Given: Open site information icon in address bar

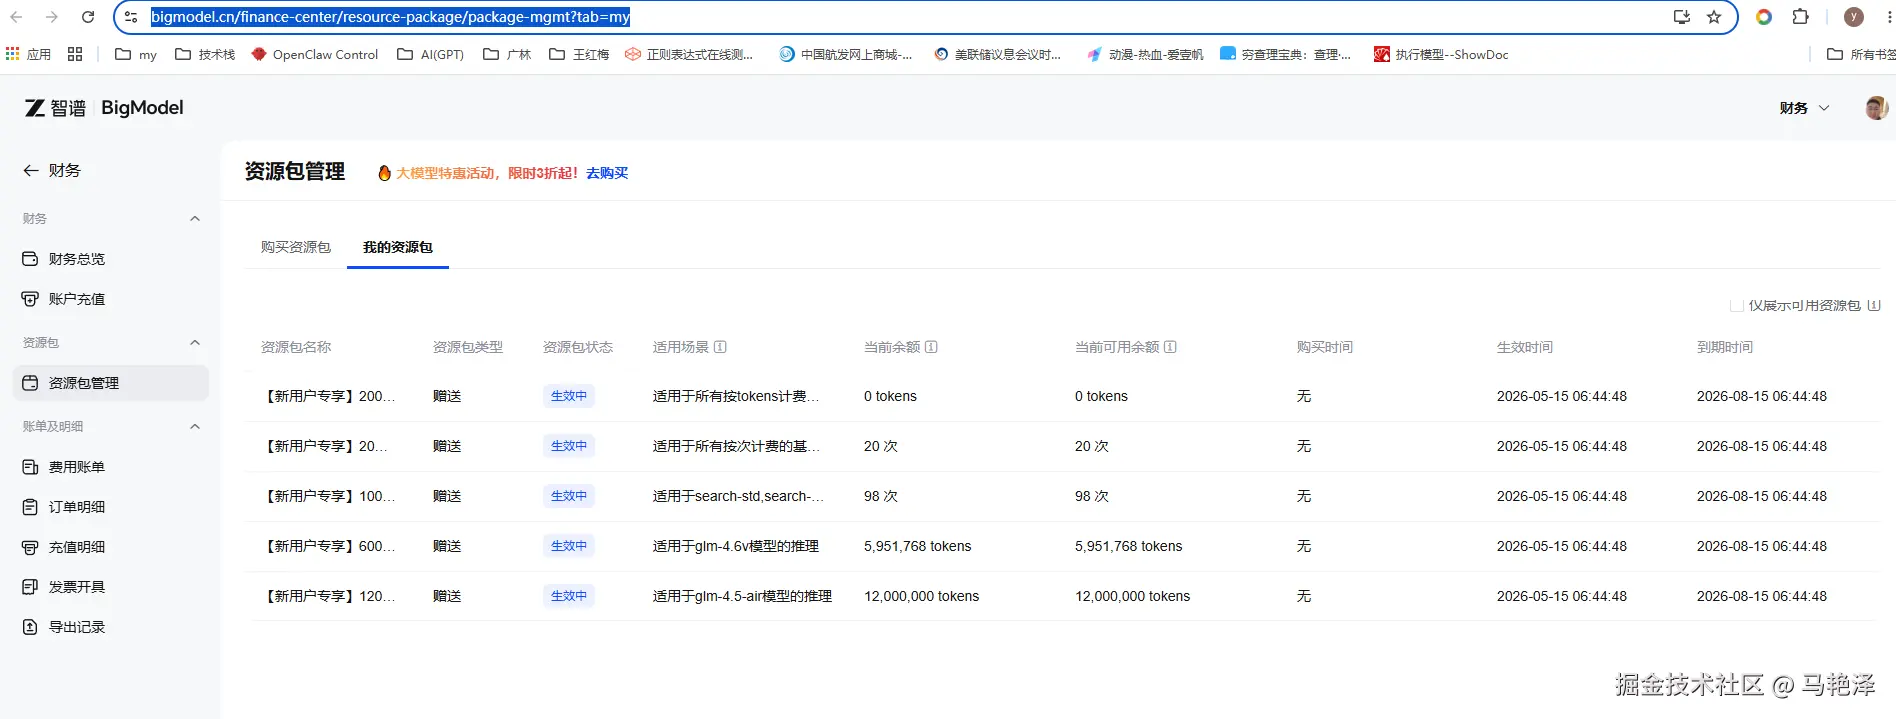Looking at the screenshot, I should point(131,17).
